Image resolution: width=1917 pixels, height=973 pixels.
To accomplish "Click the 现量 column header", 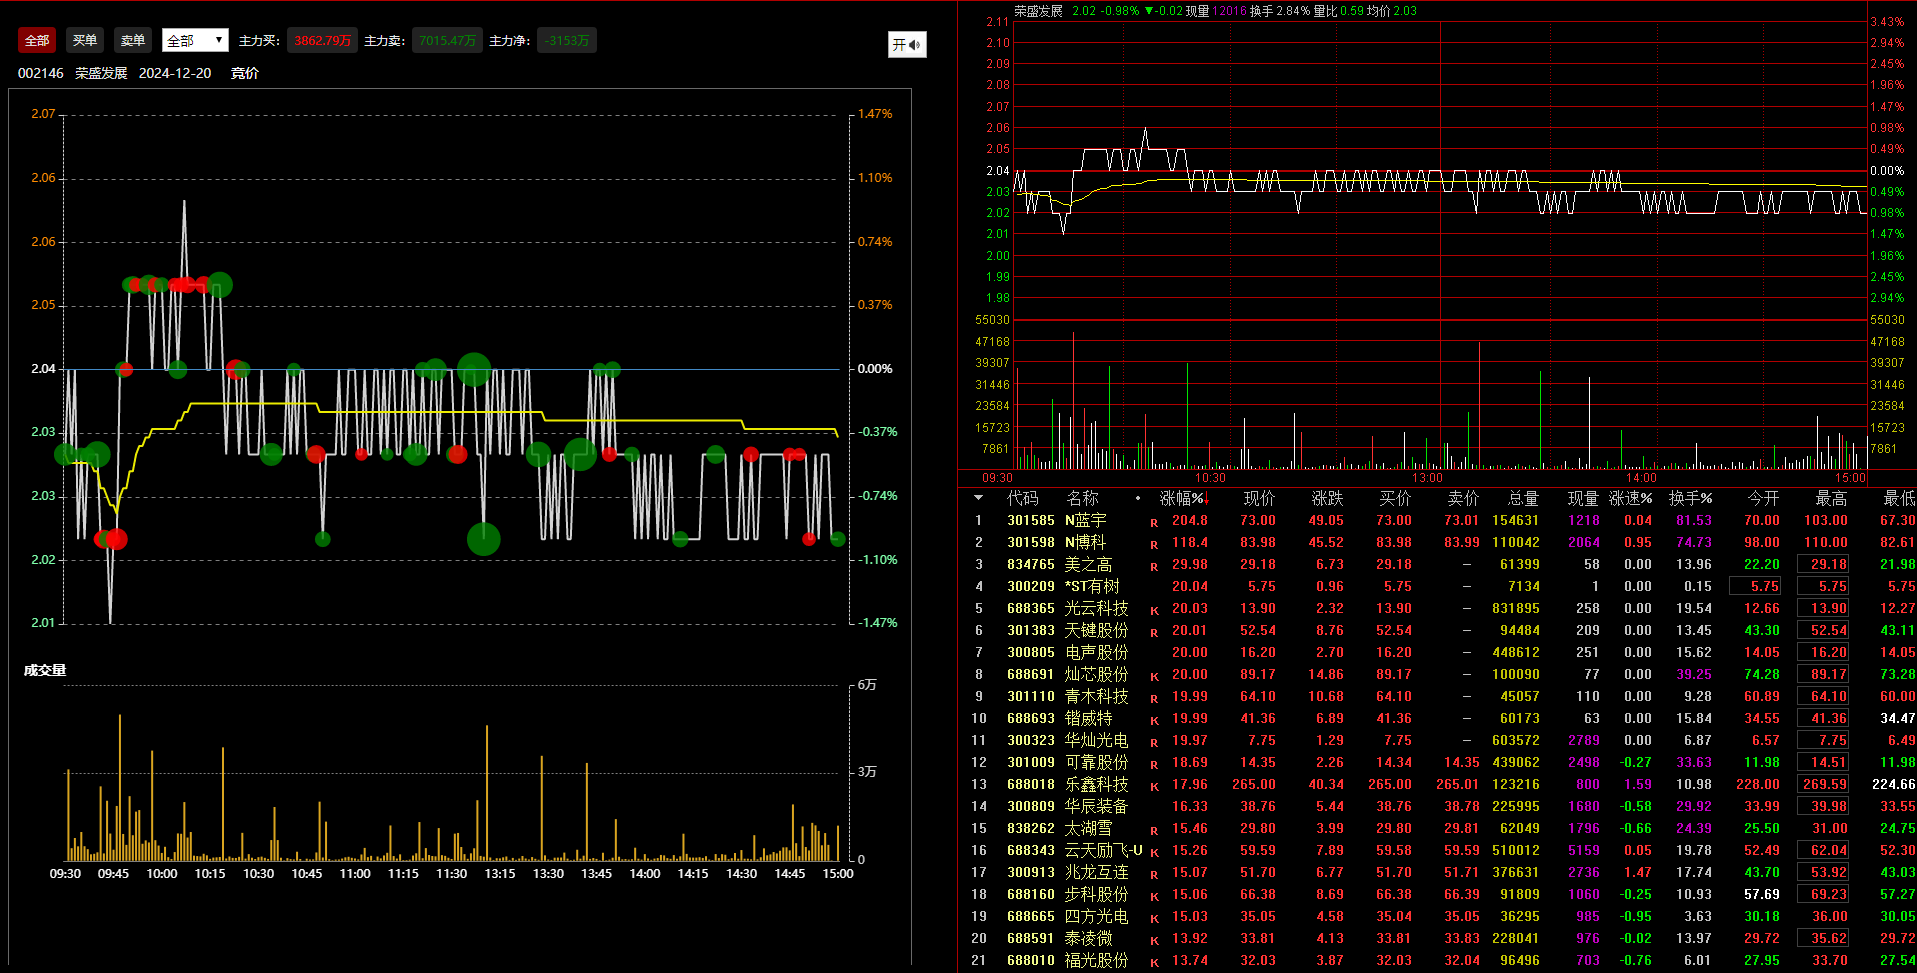I will click(x=1583, y=498).
